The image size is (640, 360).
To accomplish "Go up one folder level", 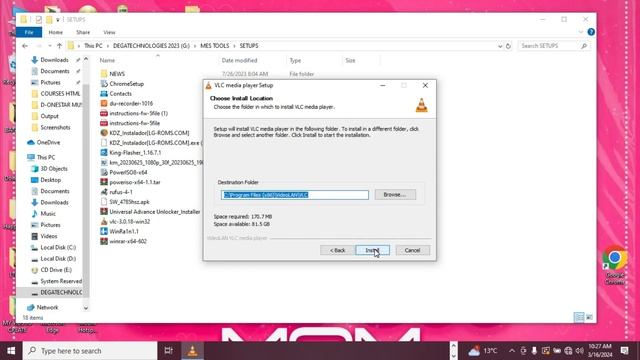I will click(x=60, y=46).
